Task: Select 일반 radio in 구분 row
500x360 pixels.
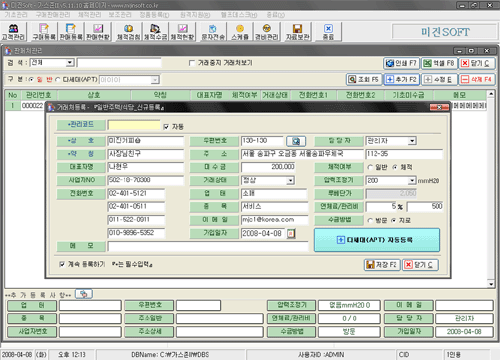Action: pos(32,79)
